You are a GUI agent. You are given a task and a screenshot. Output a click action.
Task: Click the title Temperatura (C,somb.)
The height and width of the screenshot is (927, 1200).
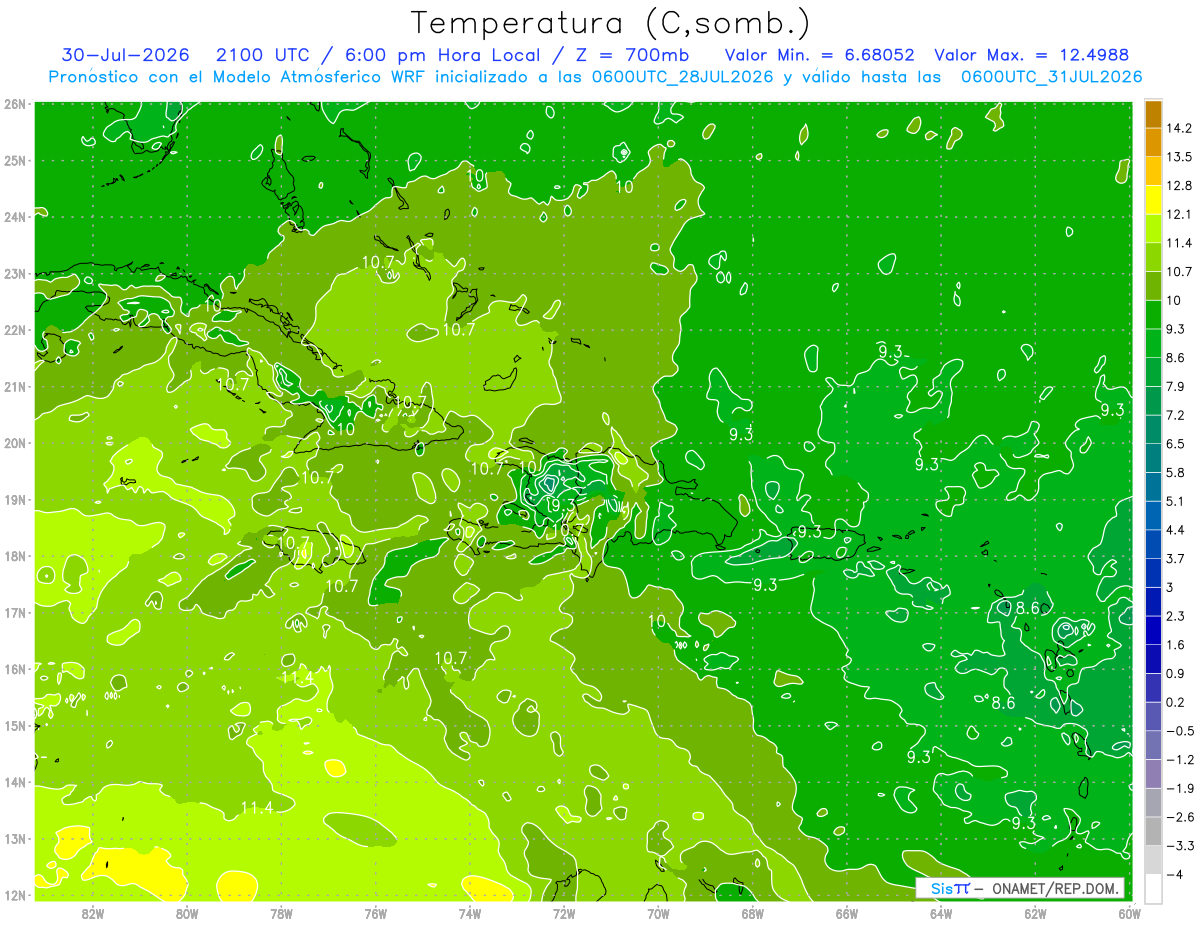pos(611,24)
